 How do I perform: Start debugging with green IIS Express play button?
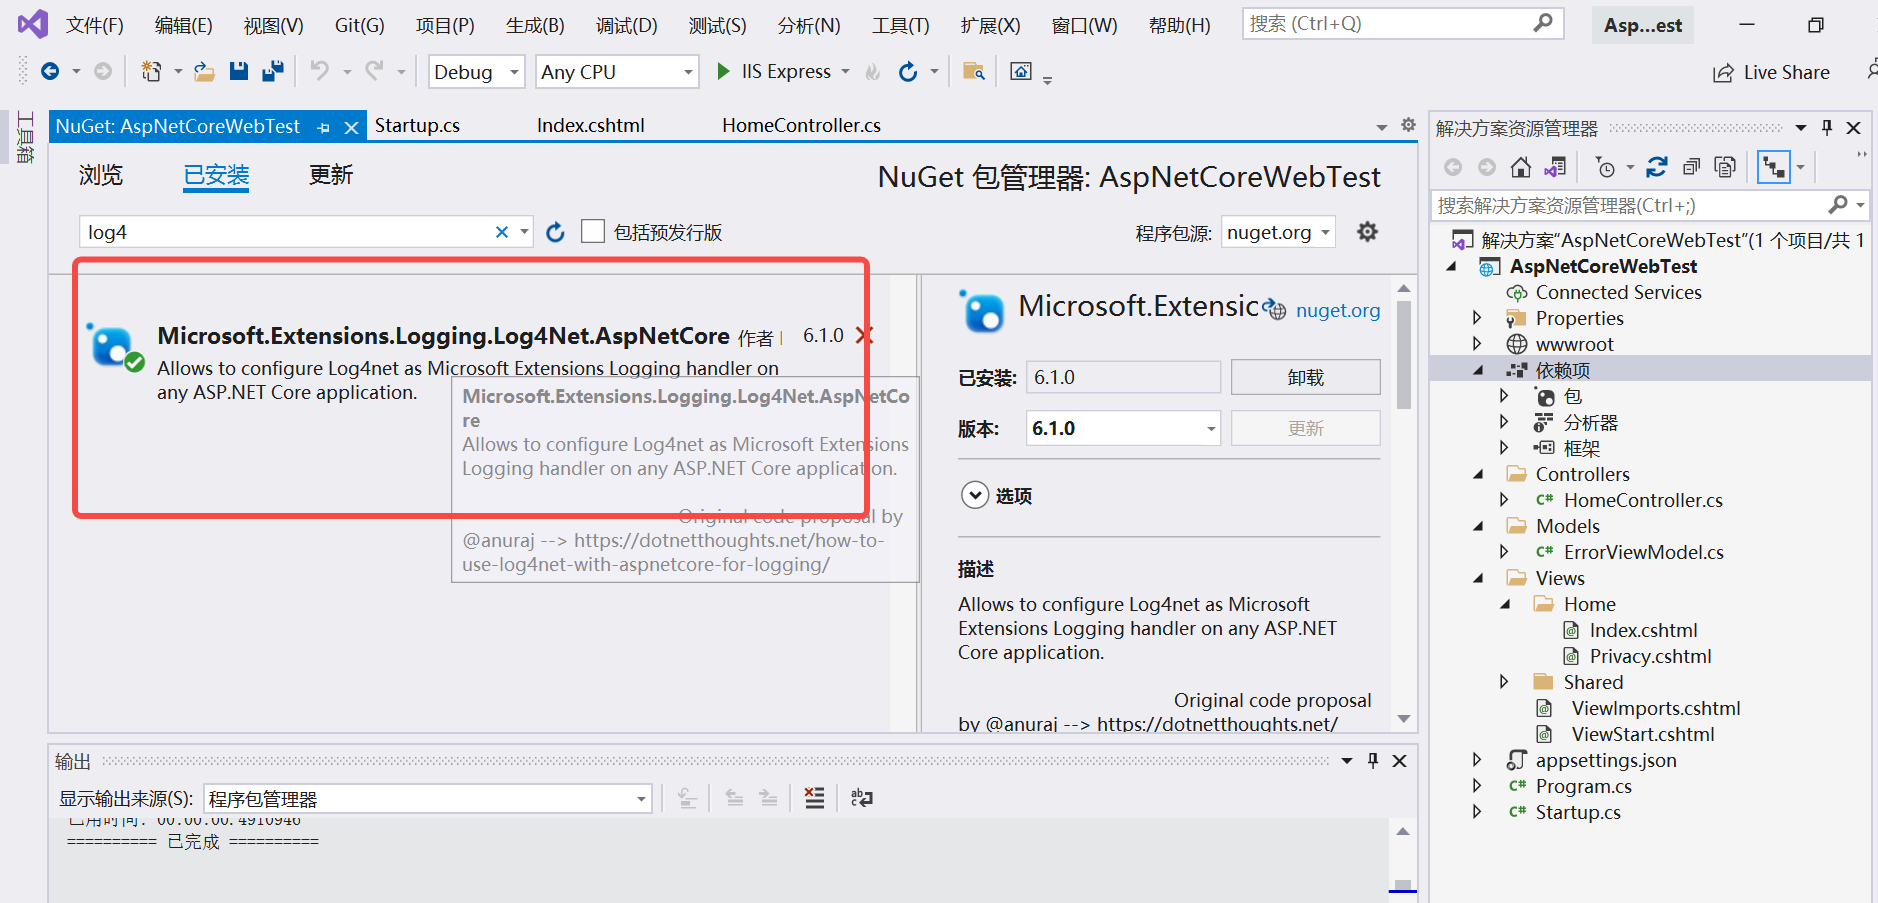[723, 71]
